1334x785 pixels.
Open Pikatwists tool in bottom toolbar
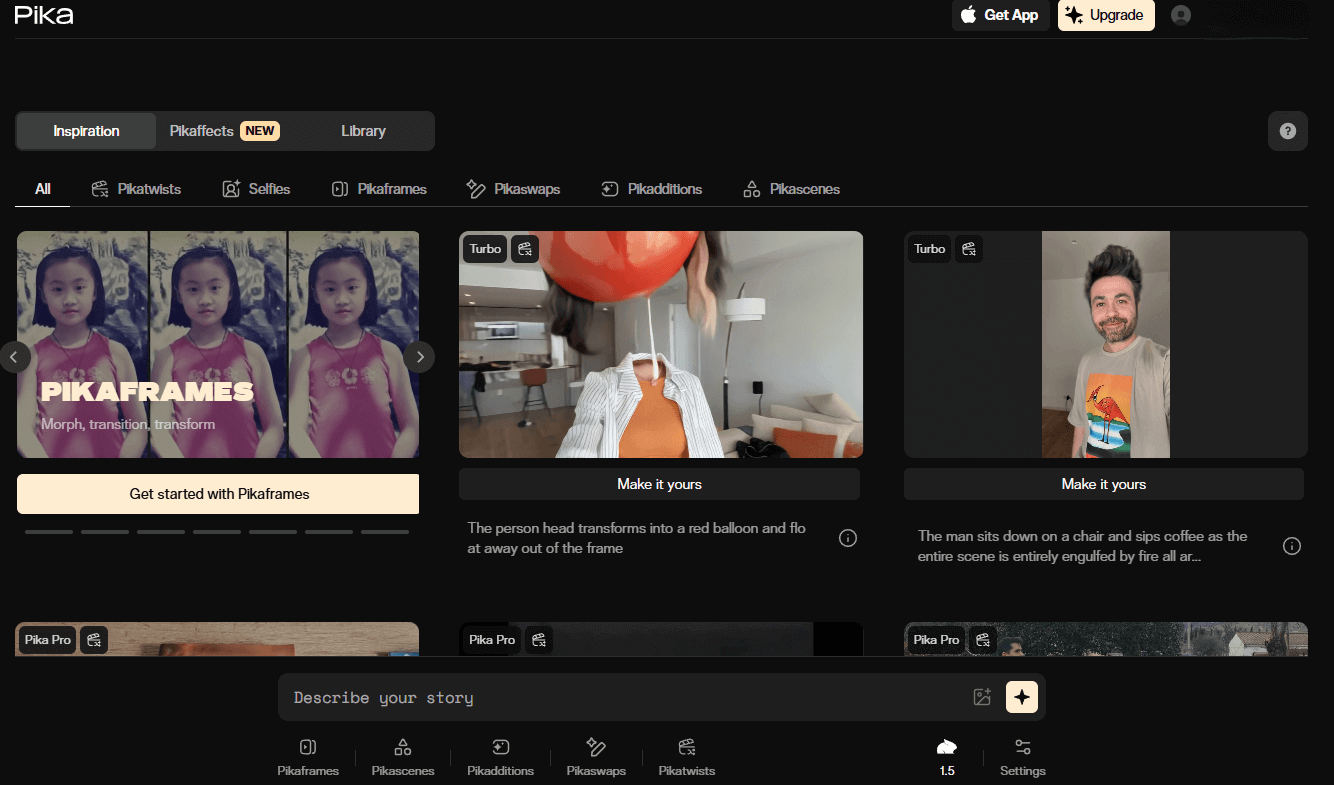pyautogui.click(x=686, y=757)
